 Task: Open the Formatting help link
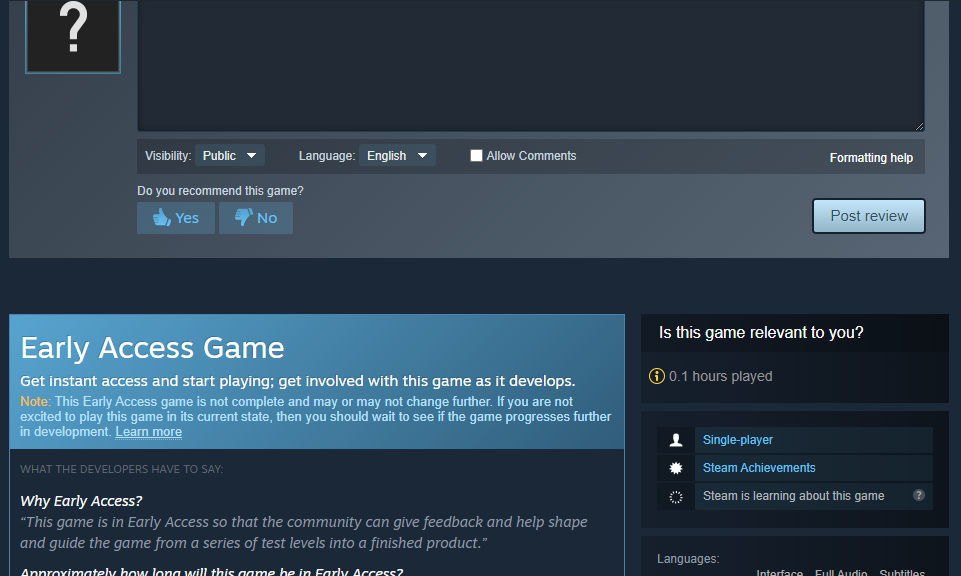click(871, 157)
